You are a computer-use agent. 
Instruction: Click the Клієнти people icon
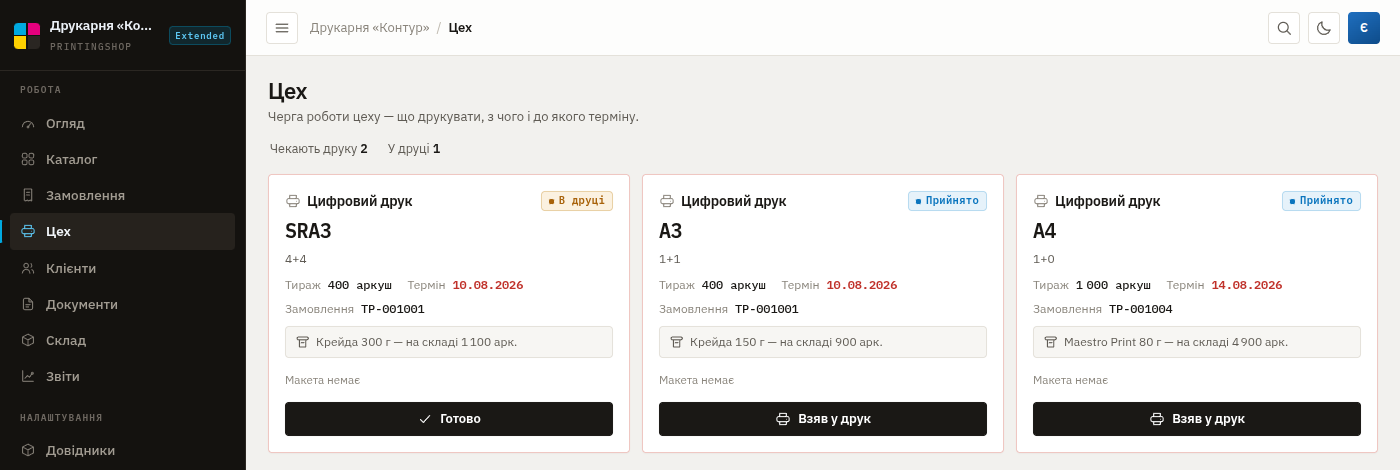click(x=28, y=268)
